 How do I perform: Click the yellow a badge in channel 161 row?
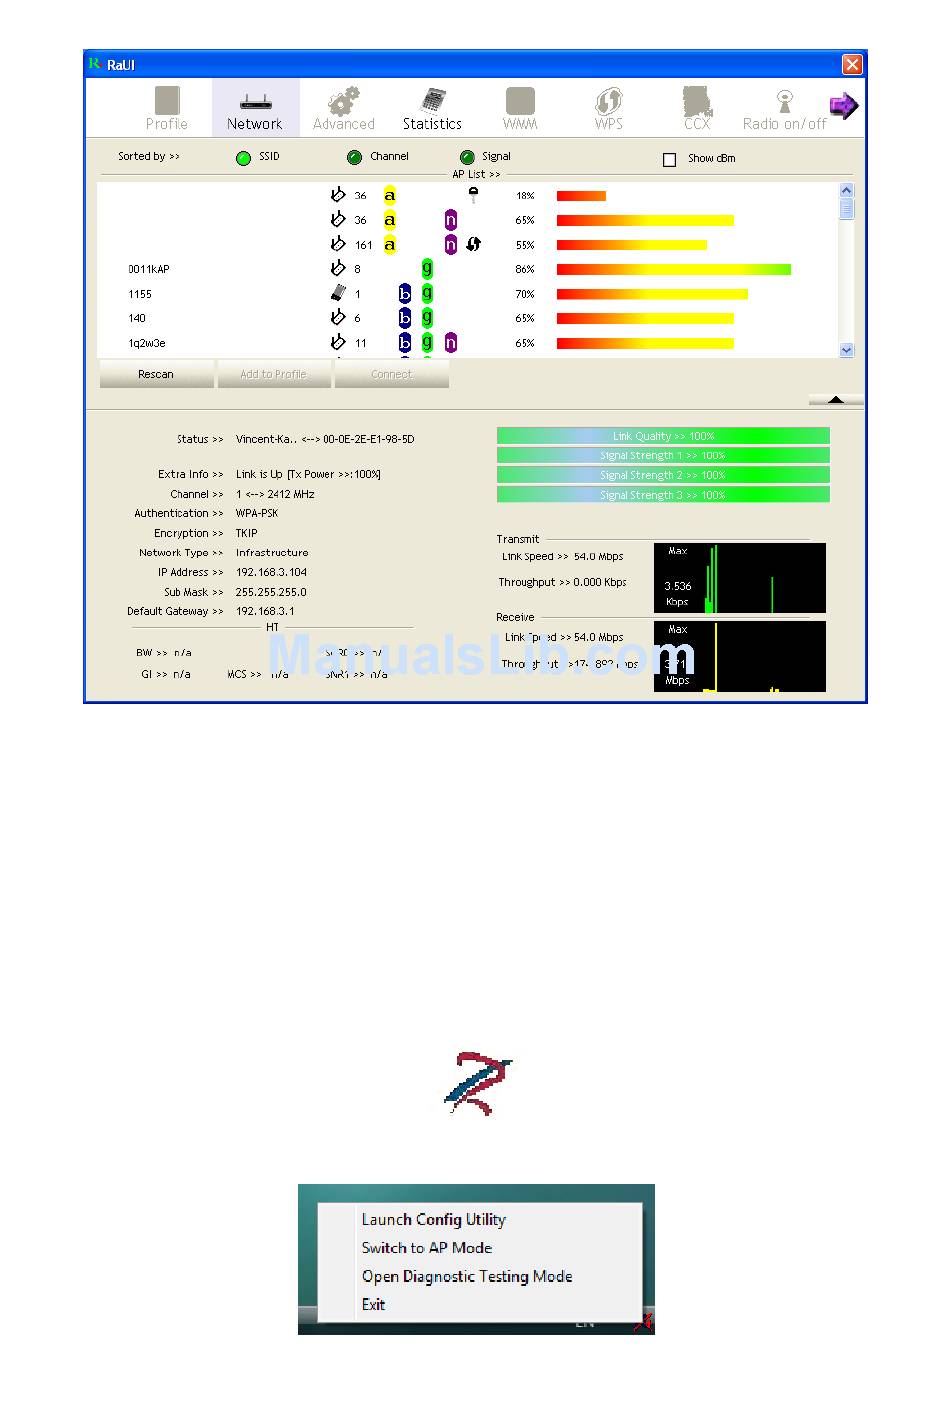coord(390,244)
